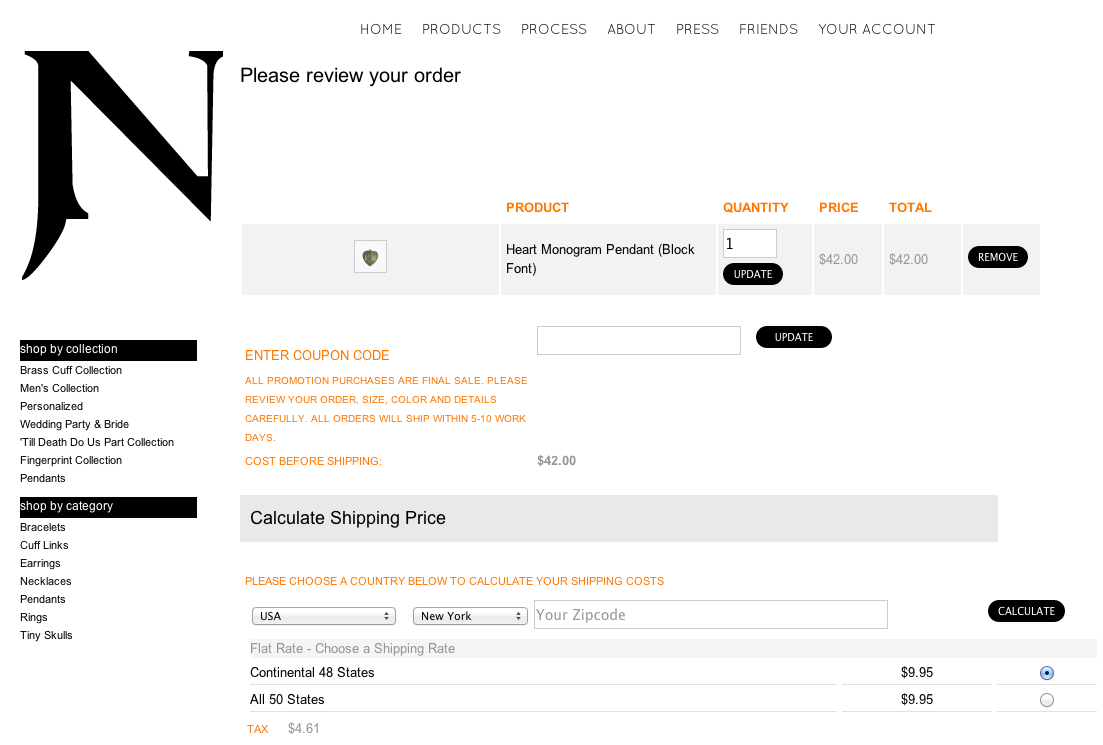
Task: Open the Fingerprint Collection link
Action: coord(71,460)
